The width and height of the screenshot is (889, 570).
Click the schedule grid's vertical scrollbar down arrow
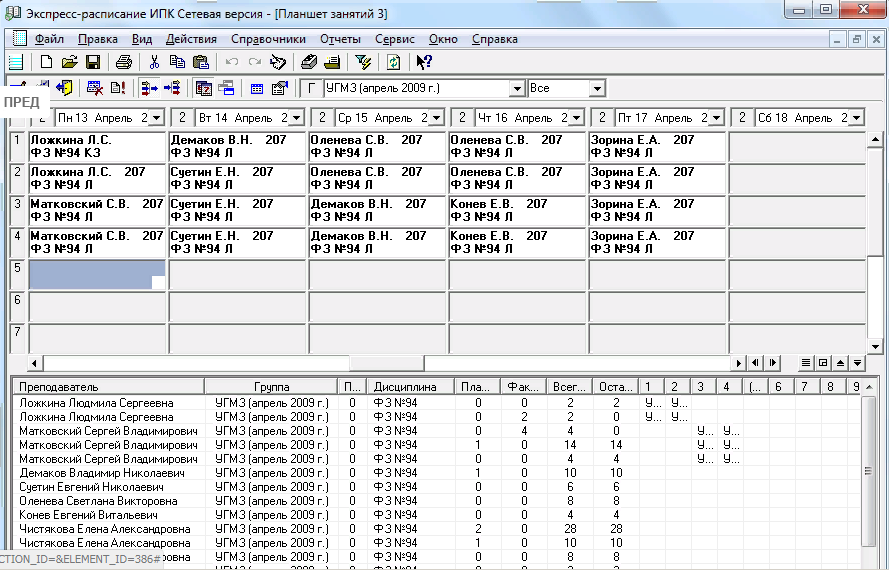876,346
